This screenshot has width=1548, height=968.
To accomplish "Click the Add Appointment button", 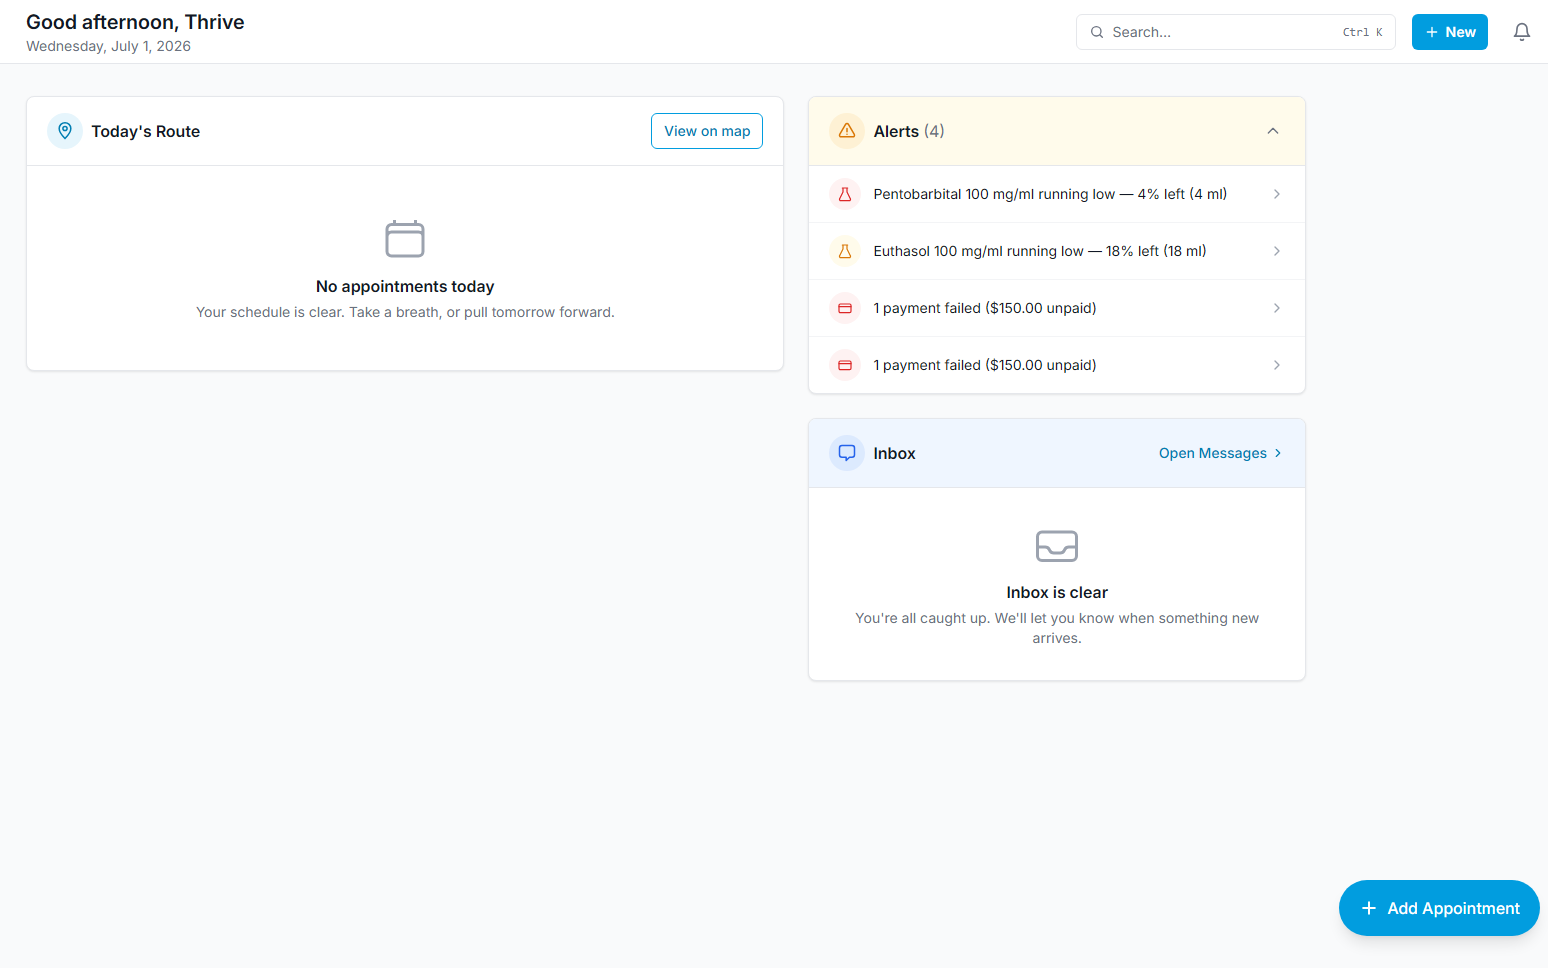I will click(x=1439, y=908).
